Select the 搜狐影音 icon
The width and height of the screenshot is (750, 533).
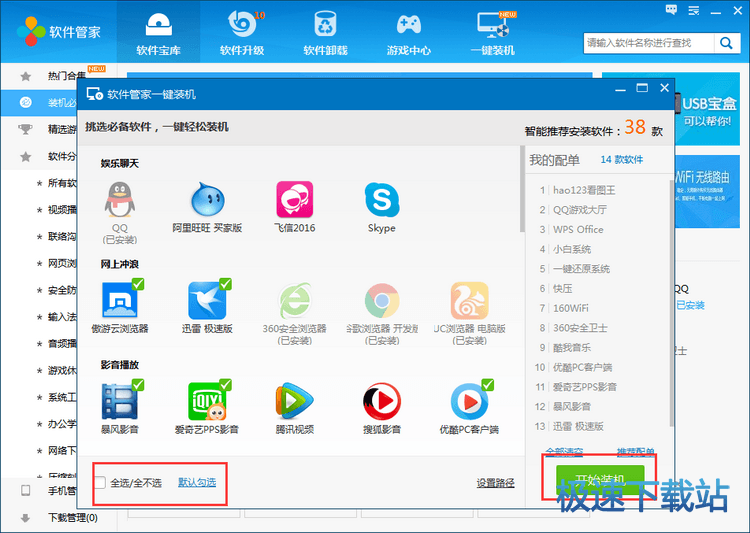coord(382,401)
